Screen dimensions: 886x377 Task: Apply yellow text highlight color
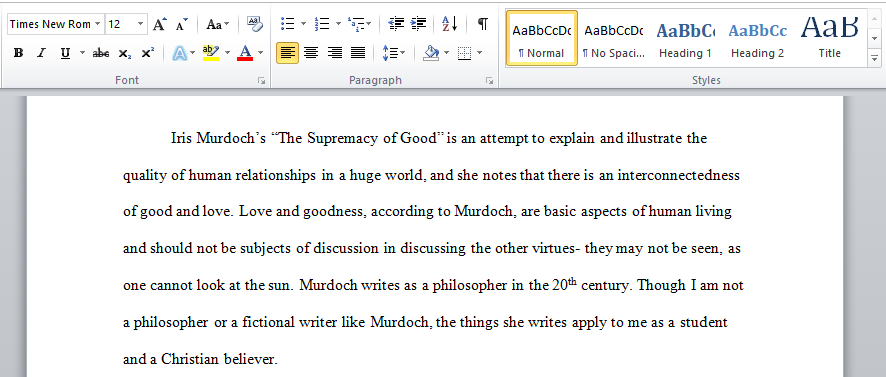(211, 53)
